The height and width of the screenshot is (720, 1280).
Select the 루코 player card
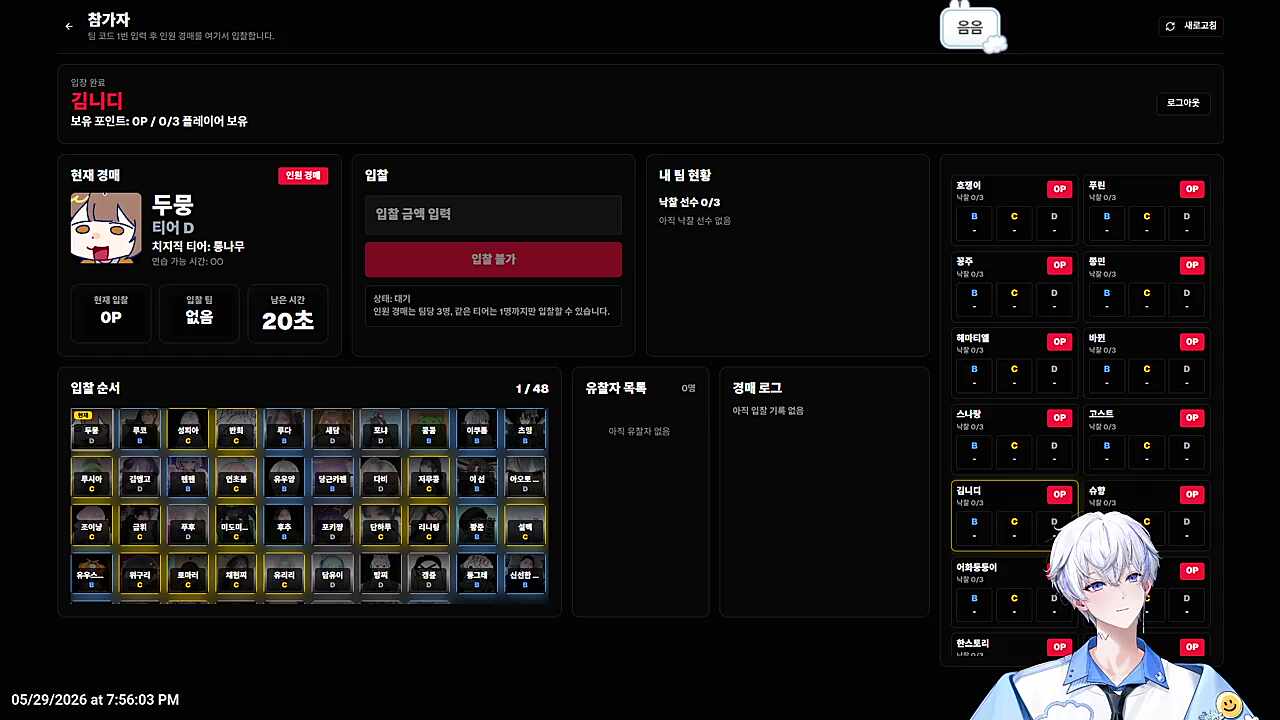[140, 428]
